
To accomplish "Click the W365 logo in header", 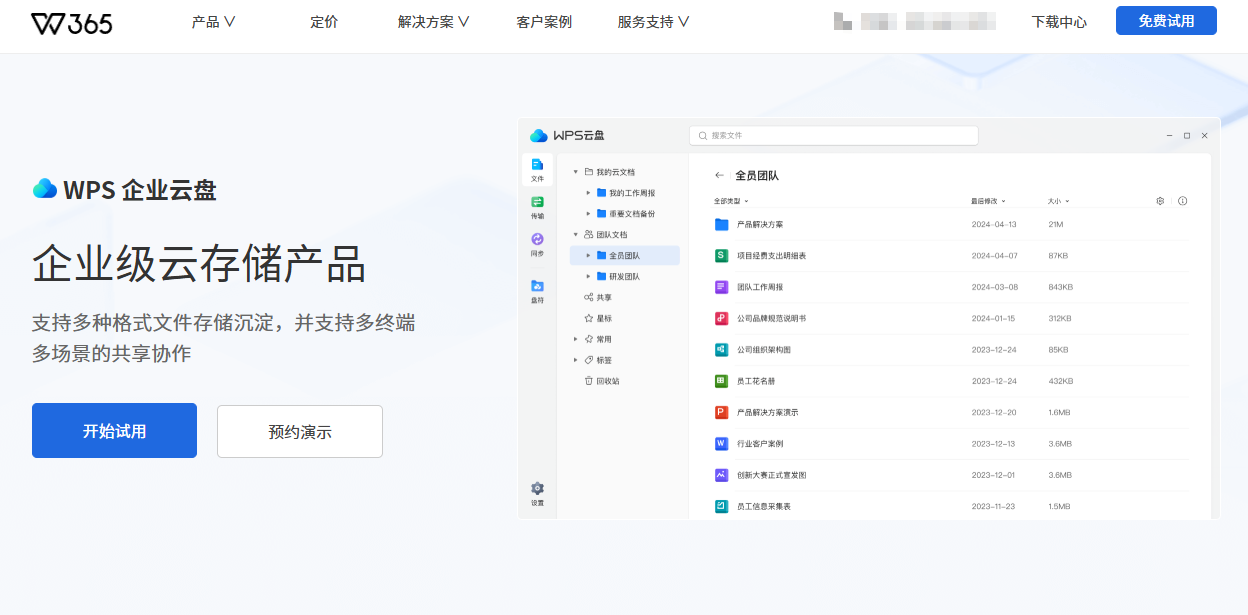I will tap(71, 23).
